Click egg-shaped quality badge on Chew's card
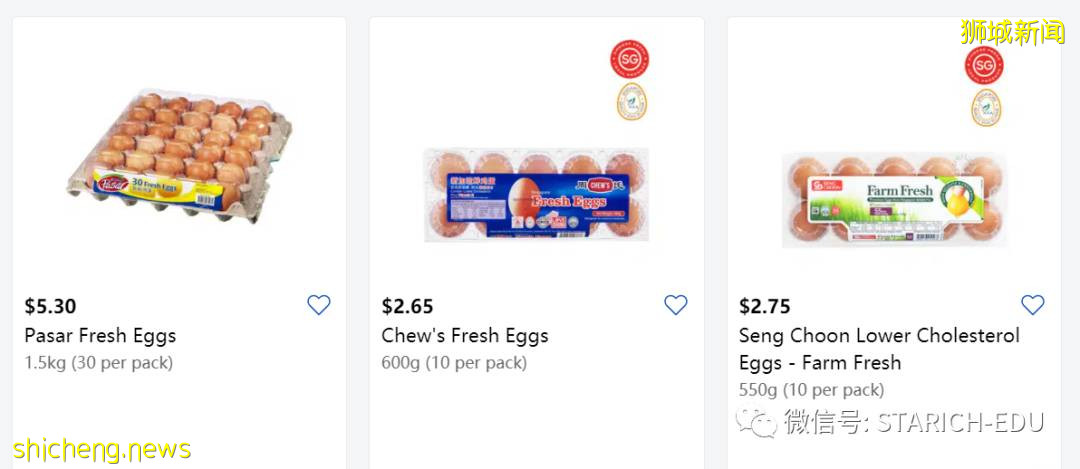 (631, 101)
